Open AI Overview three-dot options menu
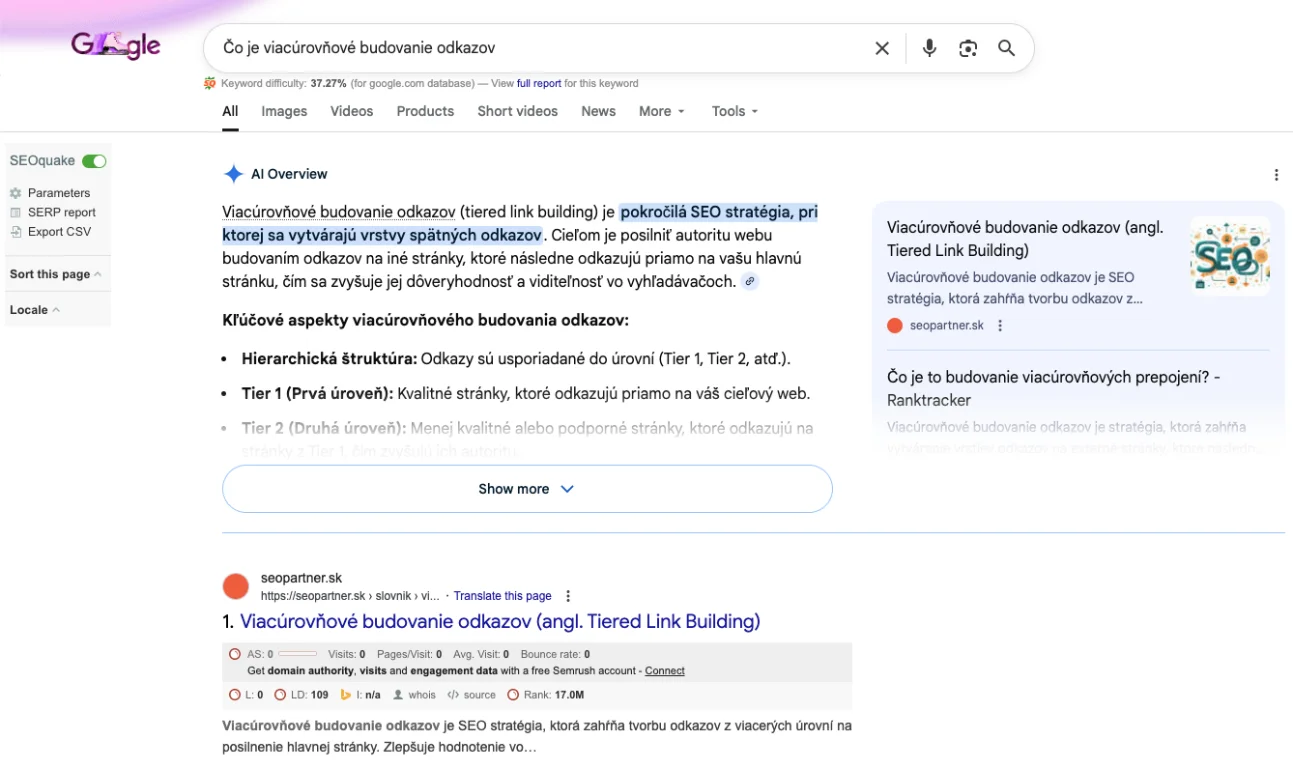1293x768 pixels. tap(1276, 175)
